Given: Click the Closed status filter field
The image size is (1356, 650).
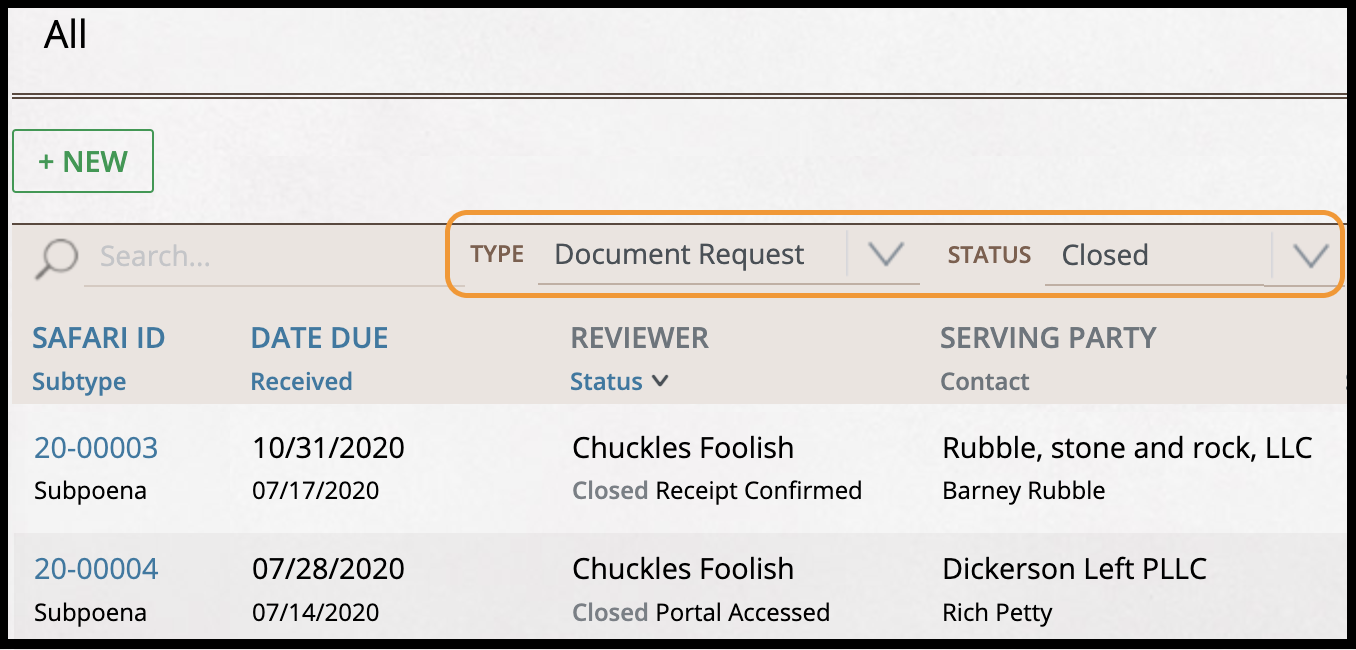Looking at the screenshot, I should click(x=1150, y=256).
